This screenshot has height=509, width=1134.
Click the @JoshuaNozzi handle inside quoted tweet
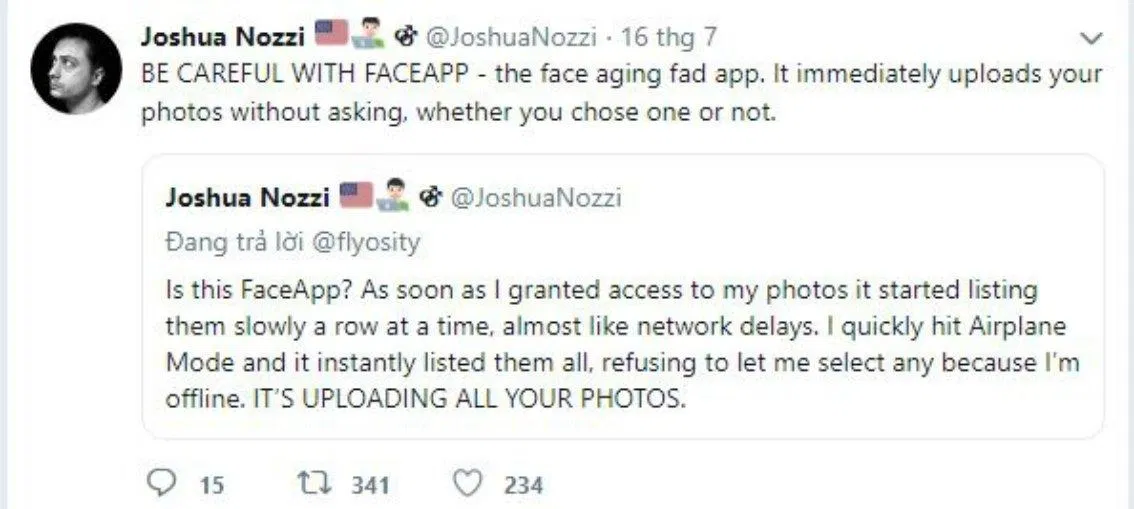536,197
